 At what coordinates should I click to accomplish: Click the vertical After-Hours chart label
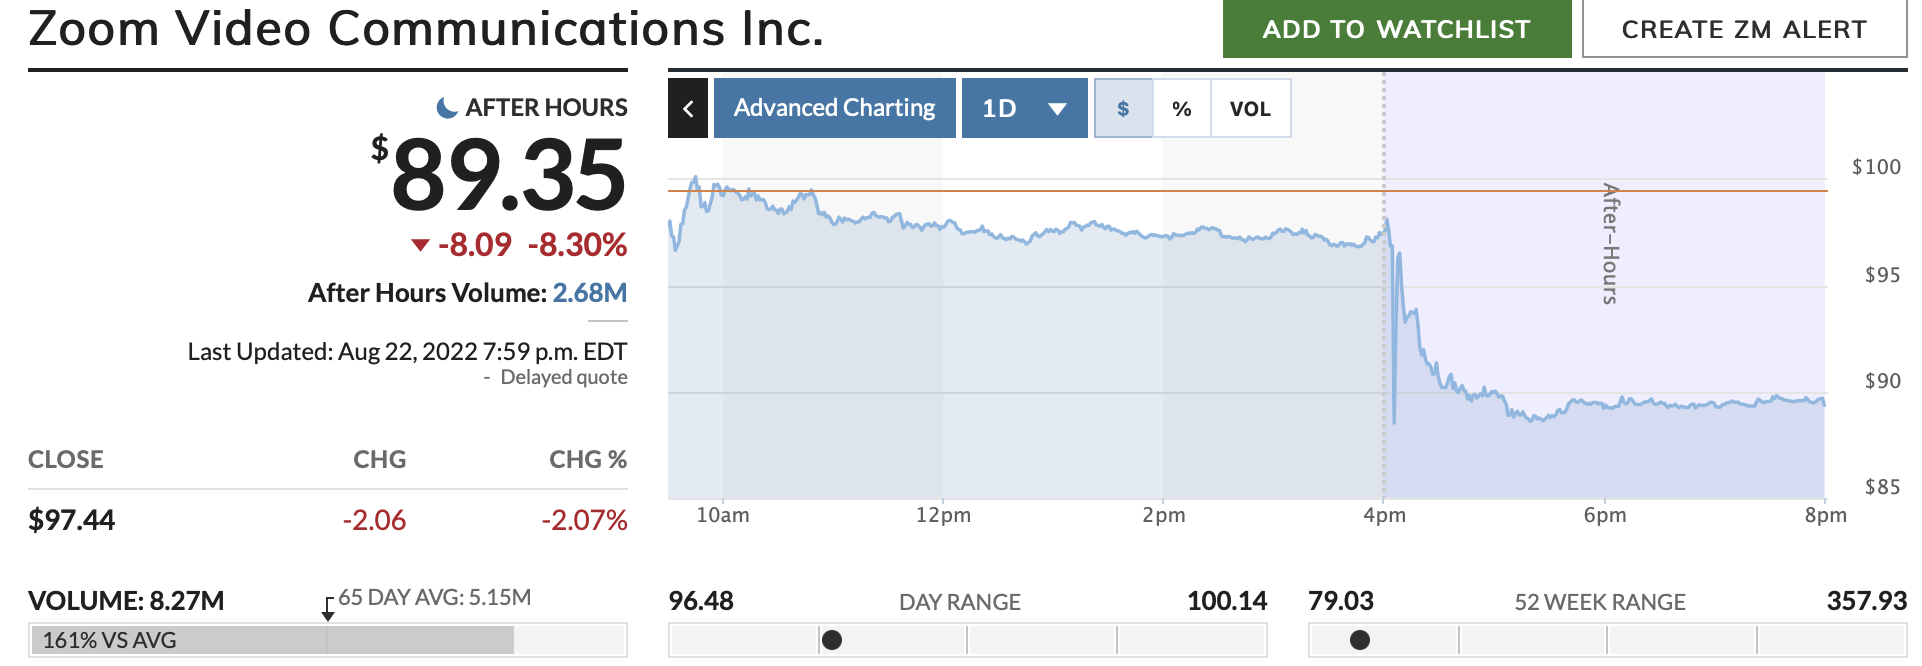(1609, 243)
